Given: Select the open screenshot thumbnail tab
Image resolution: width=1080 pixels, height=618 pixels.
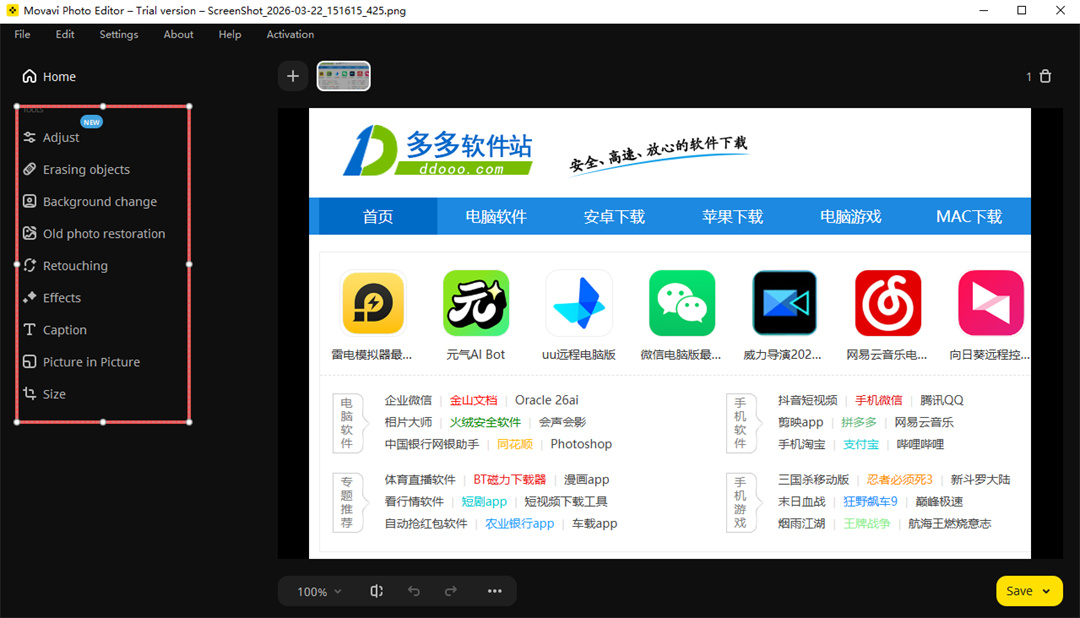Looking at the screenshot, I should 344,76.
